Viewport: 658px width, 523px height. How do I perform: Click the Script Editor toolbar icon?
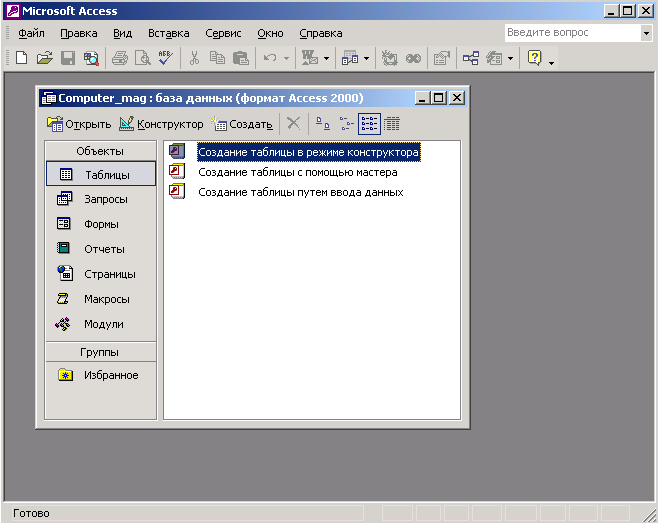[x=413, y=58]
